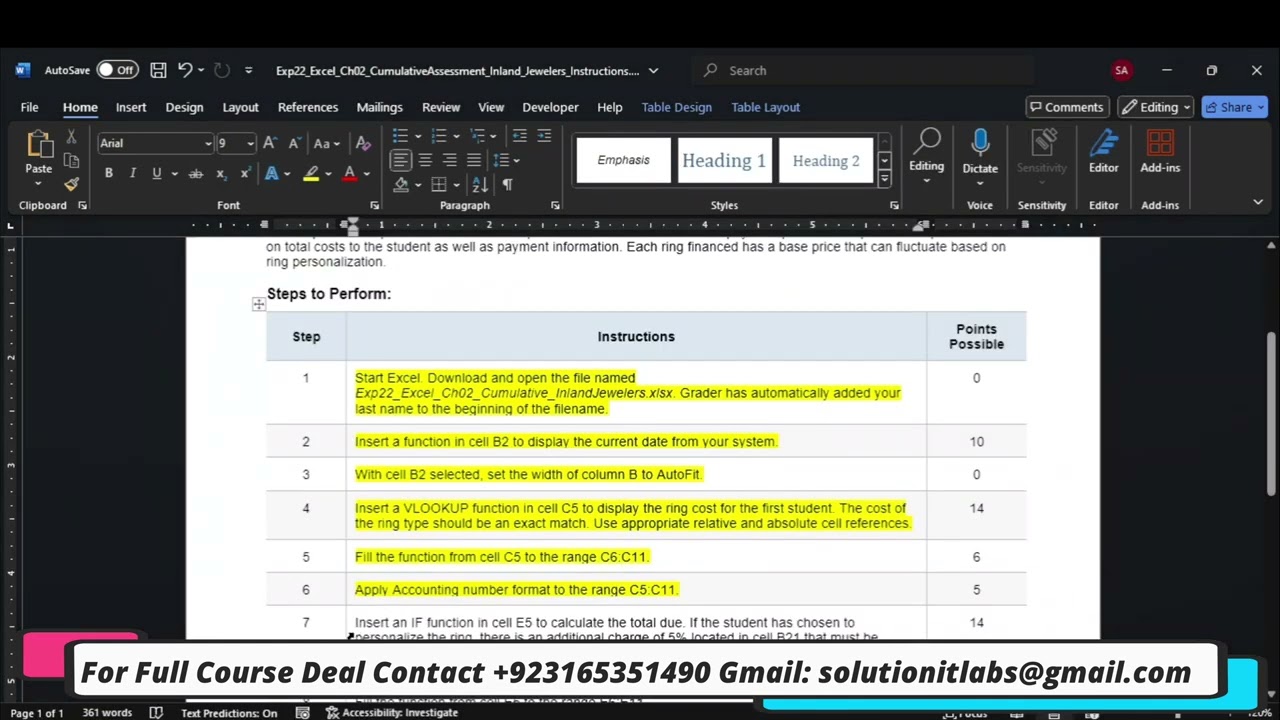Open the Editor pen icon
The height and width of the screenshot is (720, 1280).
pyautogui.click(x=1104, y=143)
